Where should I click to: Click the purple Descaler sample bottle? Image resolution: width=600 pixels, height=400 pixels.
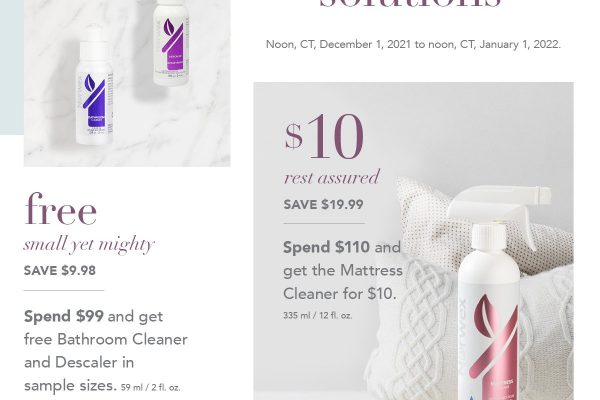[x=171, y=42]
